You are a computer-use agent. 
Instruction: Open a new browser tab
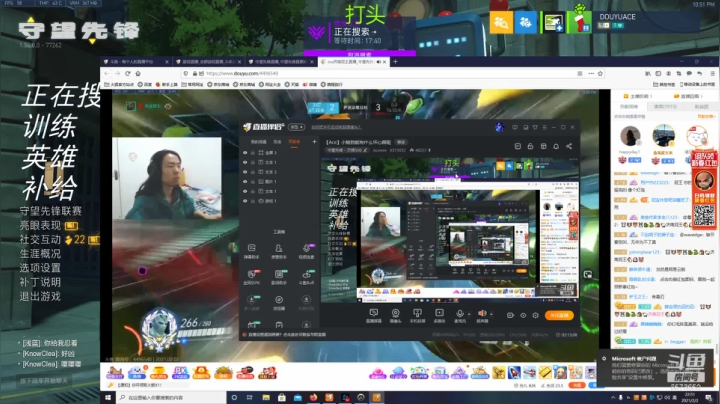(x=395, y=62)
